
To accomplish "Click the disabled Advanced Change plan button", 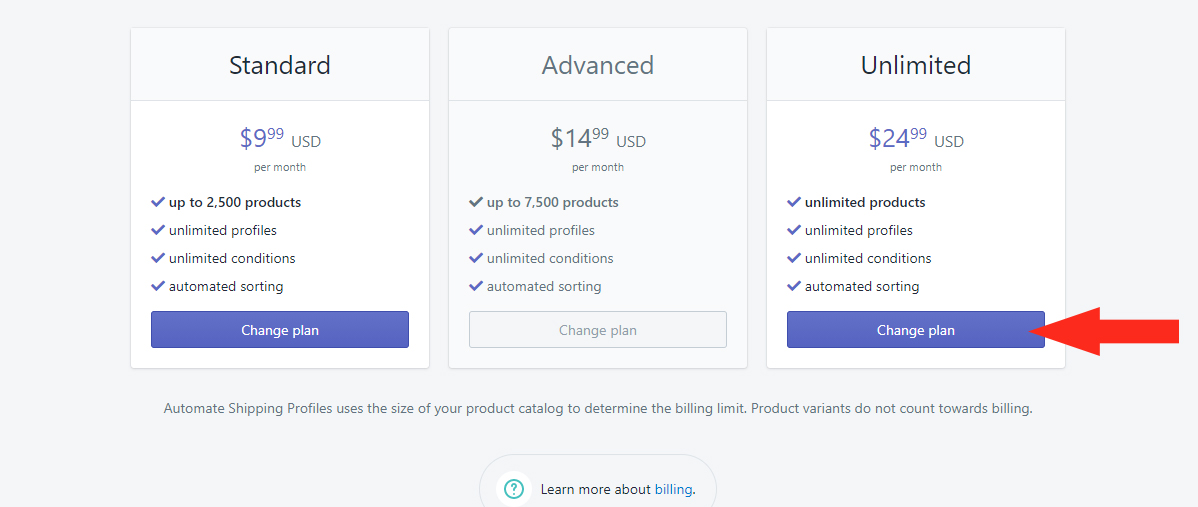I will pyautogui.click(x=597, y=330).
